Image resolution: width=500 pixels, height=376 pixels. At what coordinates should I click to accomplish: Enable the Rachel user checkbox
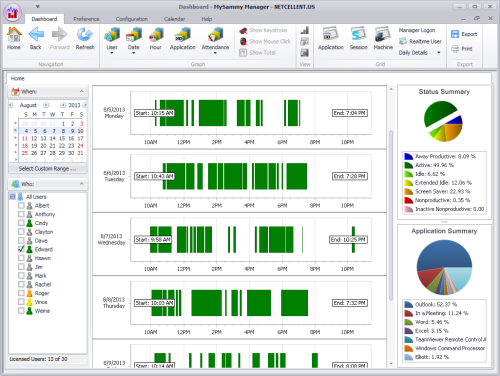click(21, 284)
